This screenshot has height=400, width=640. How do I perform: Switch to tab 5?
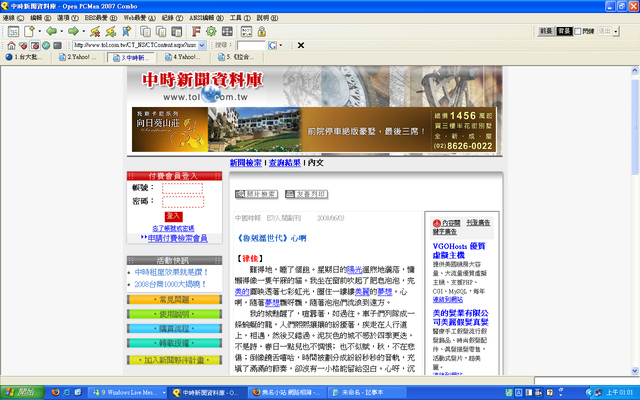(x=237, y=57)
